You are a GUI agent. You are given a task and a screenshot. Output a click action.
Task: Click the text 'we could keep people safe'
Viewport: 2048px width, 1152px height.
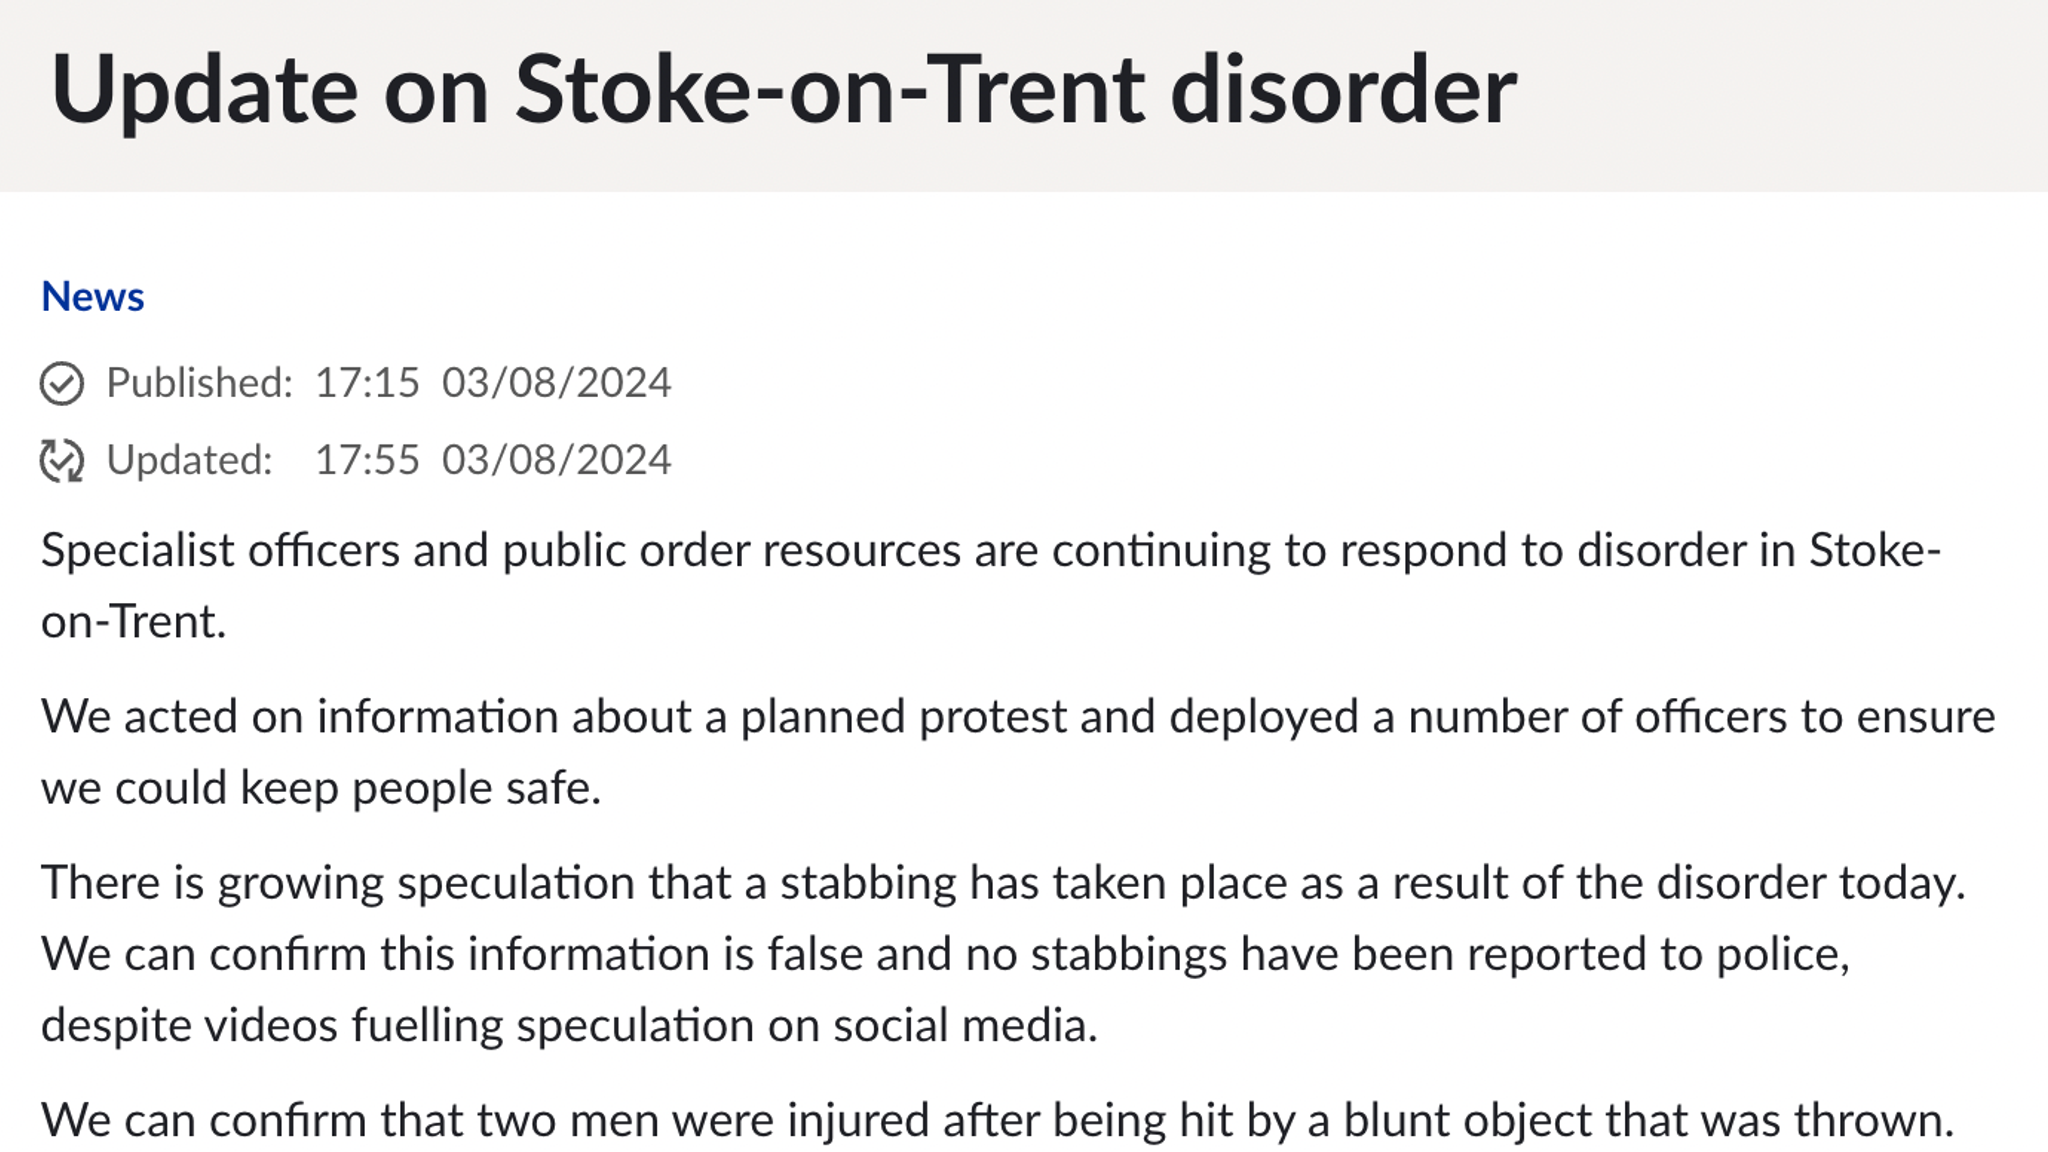pyautogui.click(x=320, y=788)
